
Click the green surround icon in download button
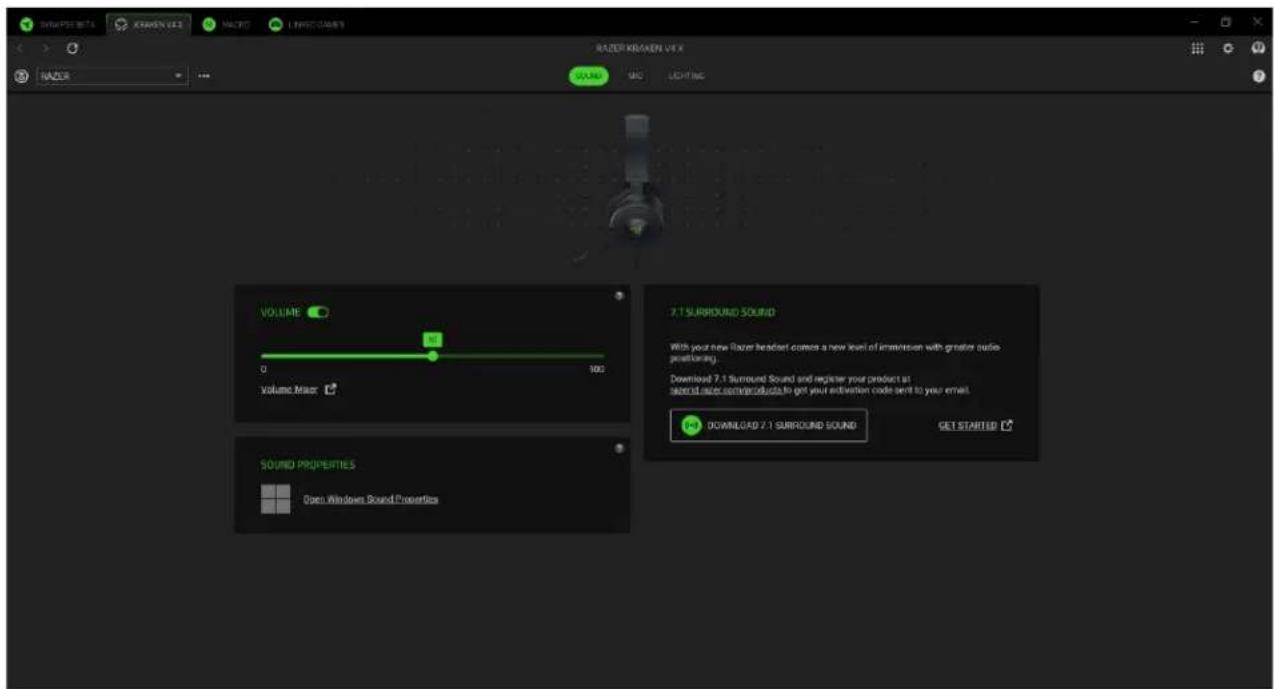691,425
